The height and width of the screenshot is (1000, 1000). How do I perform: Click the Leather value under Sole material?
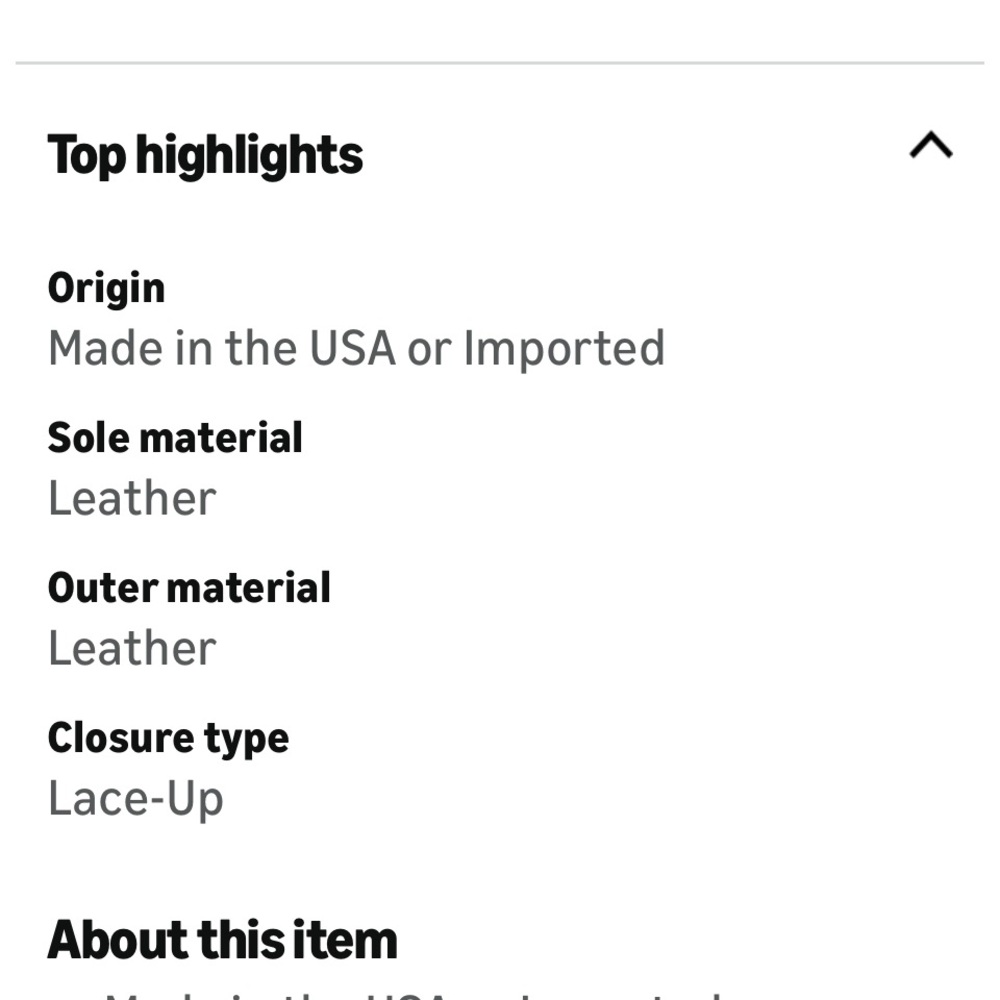point(133,498)
